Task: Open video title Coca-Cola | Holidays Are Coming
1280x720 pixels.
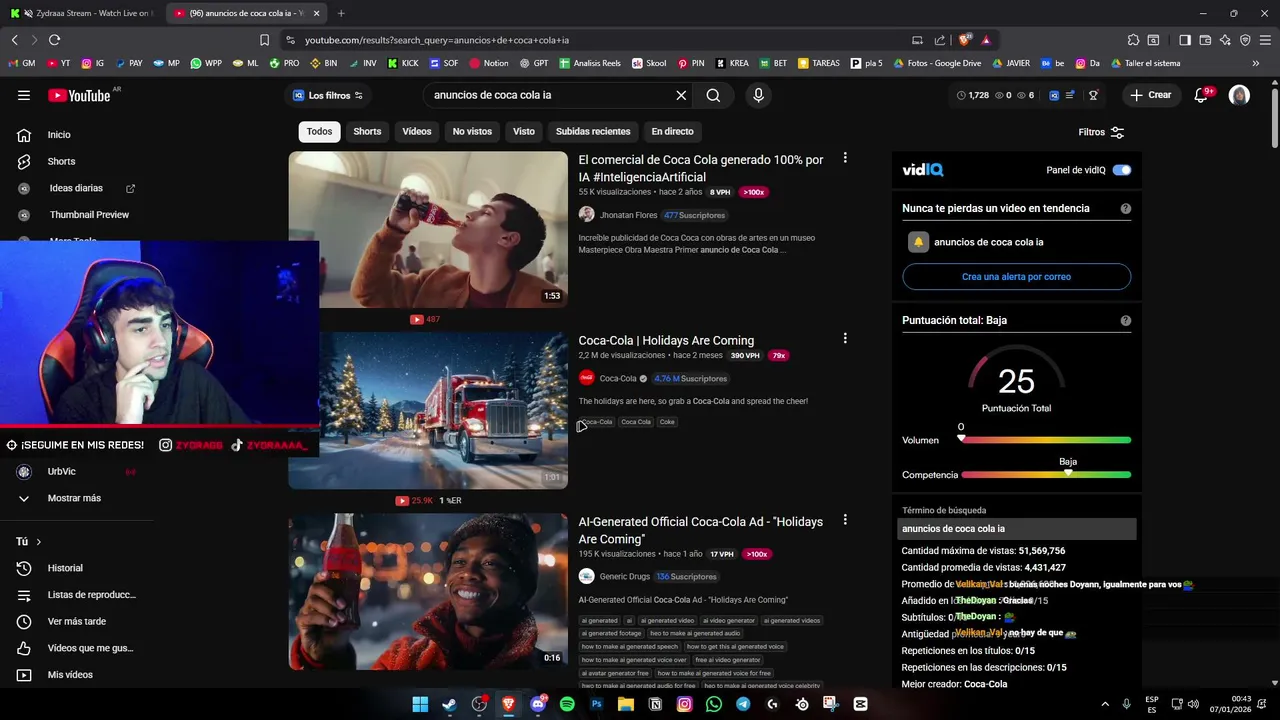Action: tap(666, 341)
